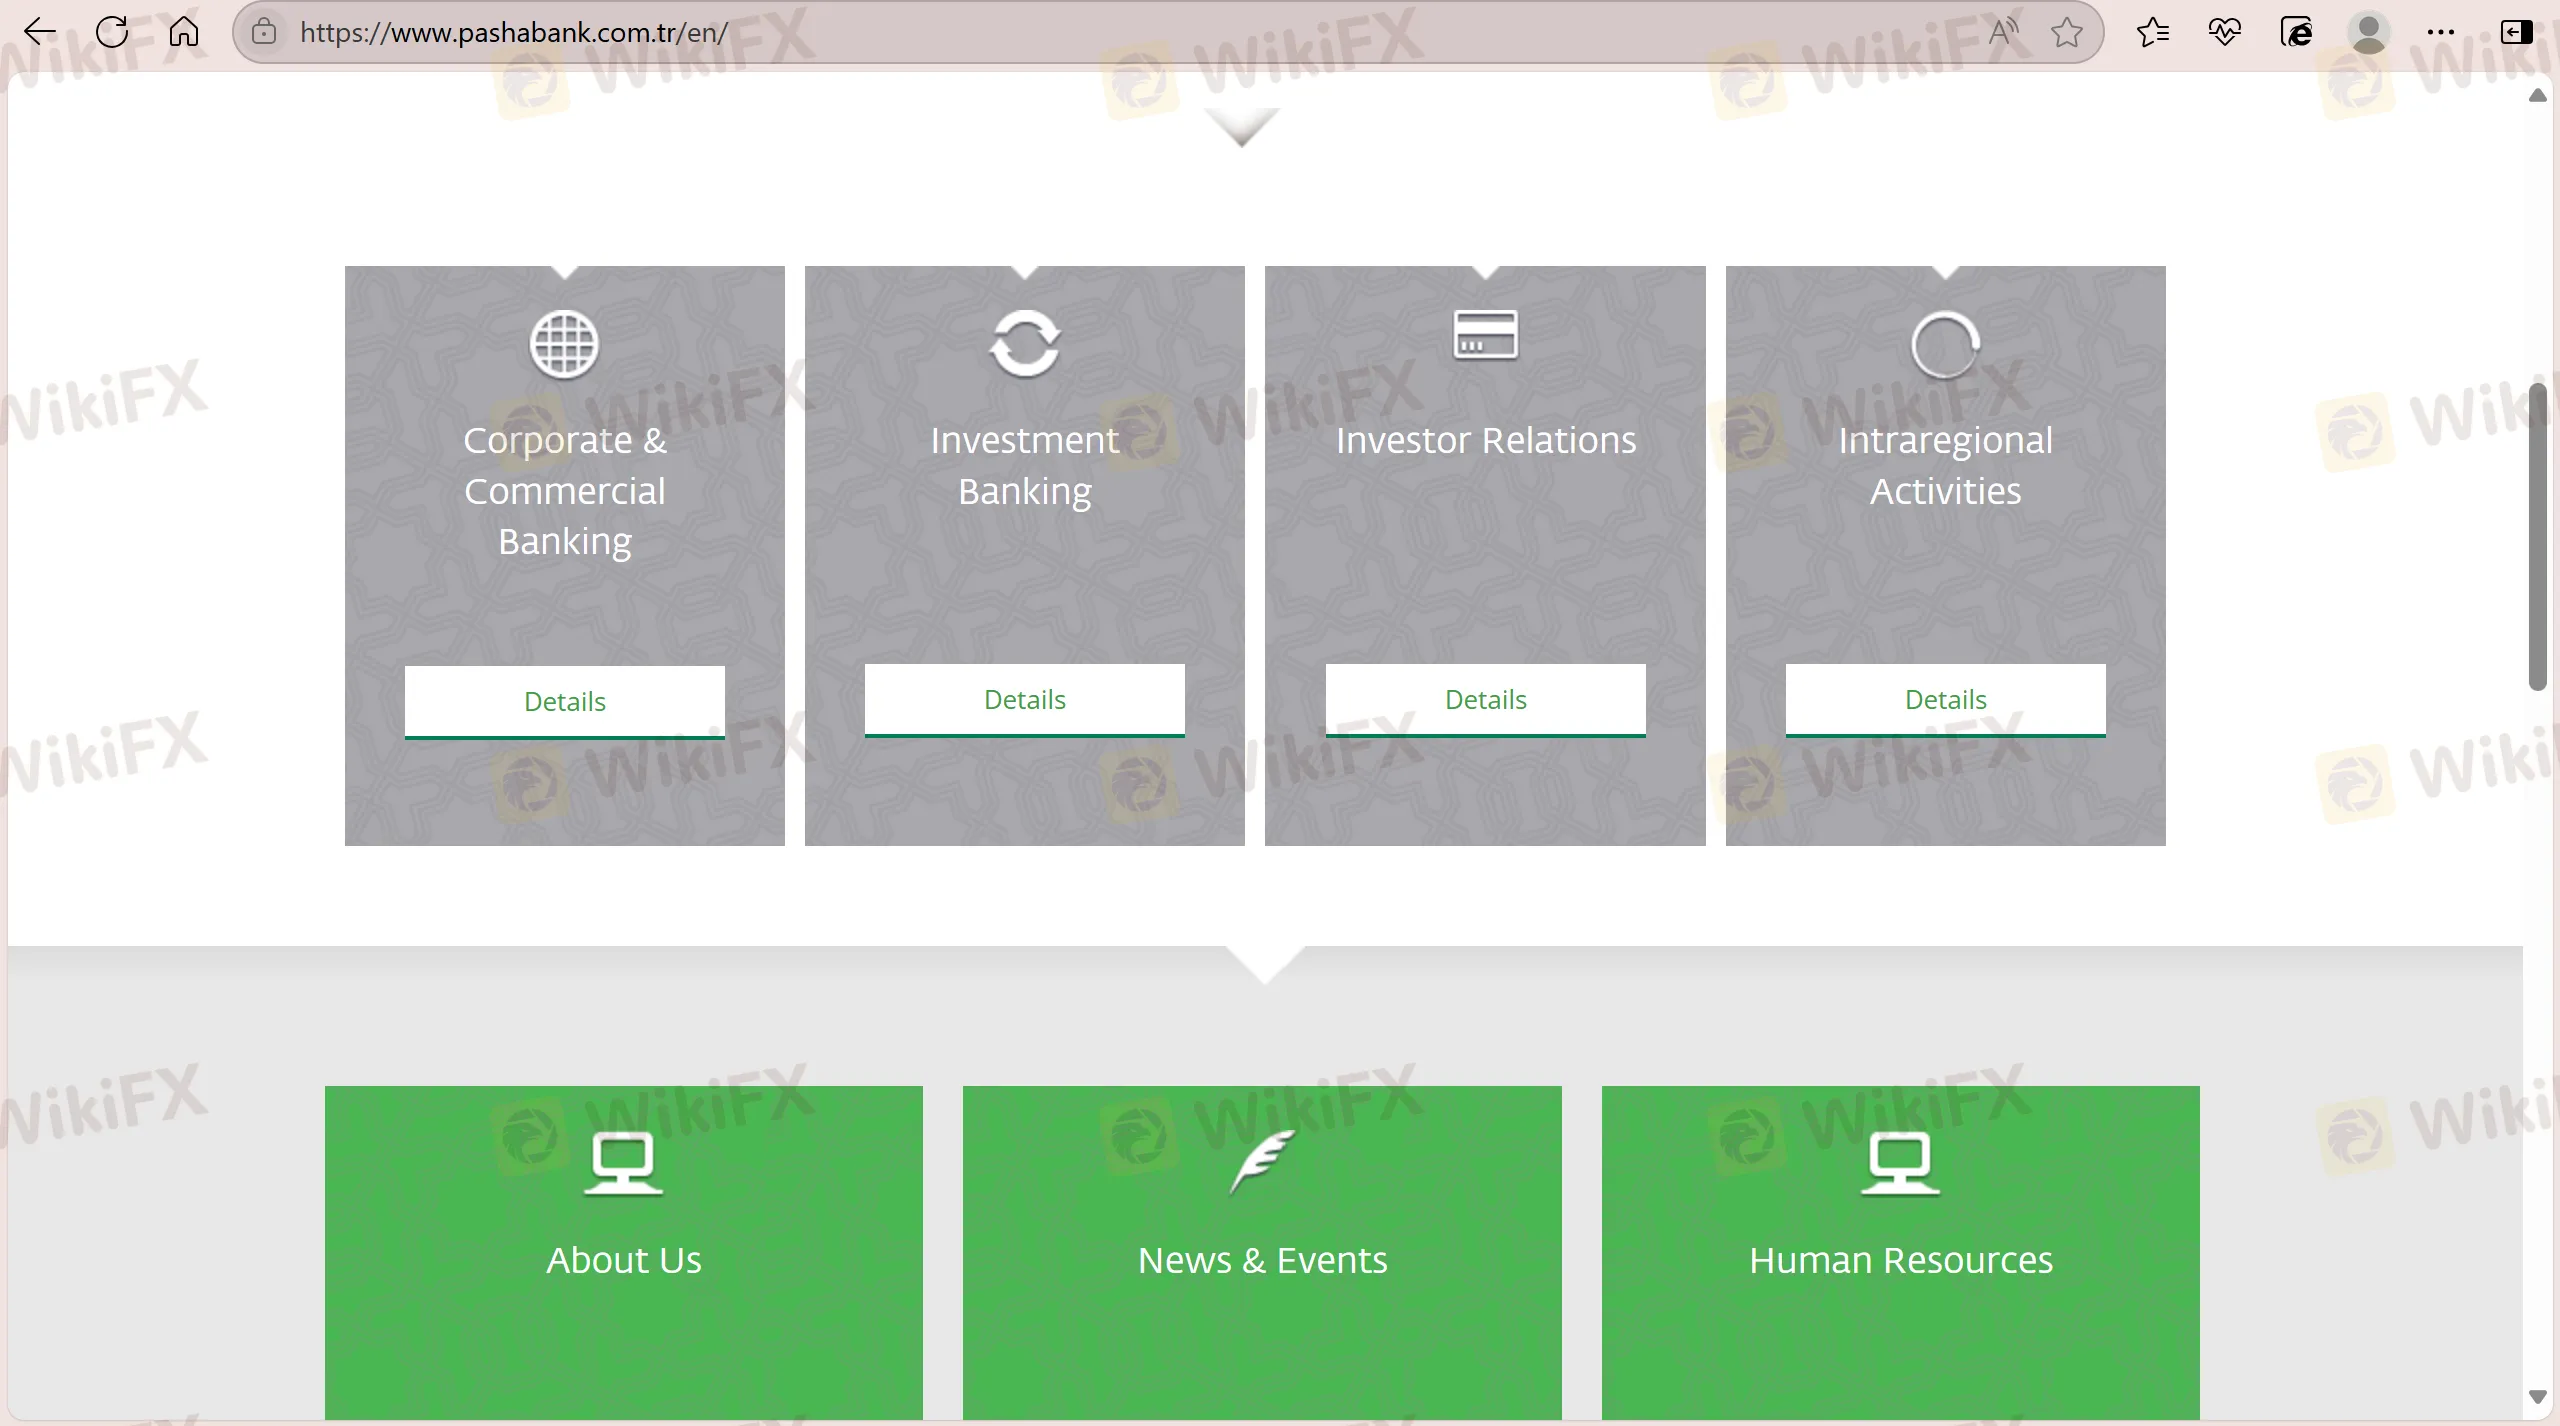Click the computer icon on the About Us tile
The height and width of the screenshot is (1426, 2560).
point(623,1162)
